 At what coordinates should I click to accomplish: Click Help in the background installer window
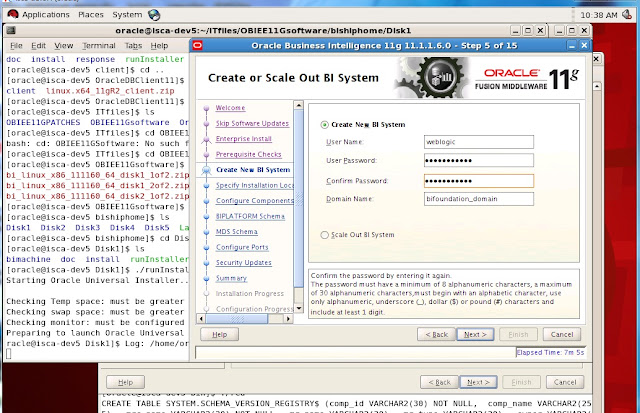click(125, 382)
